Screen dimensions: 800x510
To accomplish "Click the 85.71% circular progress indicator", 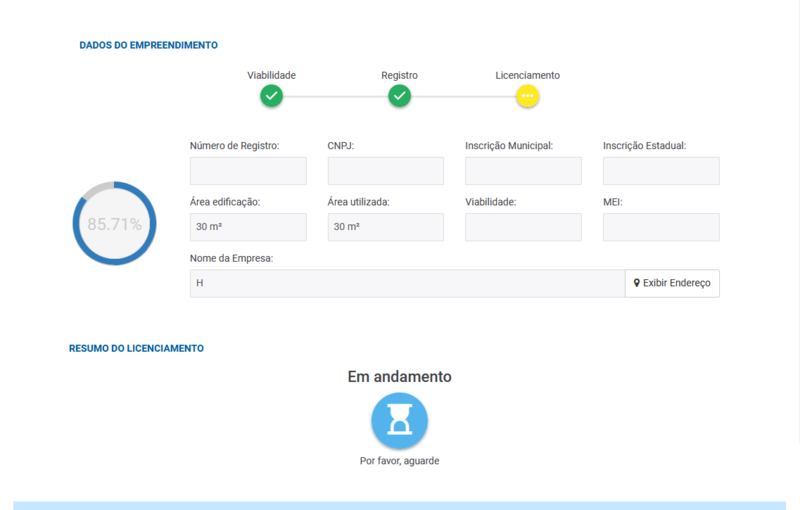I will 114,224.
